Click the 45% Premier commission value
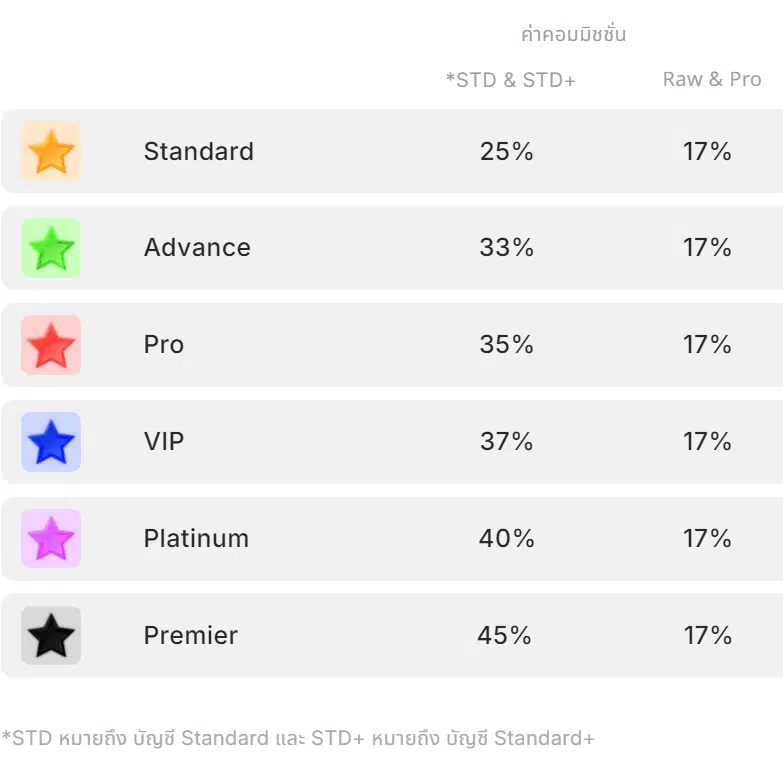Image resolution: width=783 pixels, height=757 pixels. [x=504, y=635]
